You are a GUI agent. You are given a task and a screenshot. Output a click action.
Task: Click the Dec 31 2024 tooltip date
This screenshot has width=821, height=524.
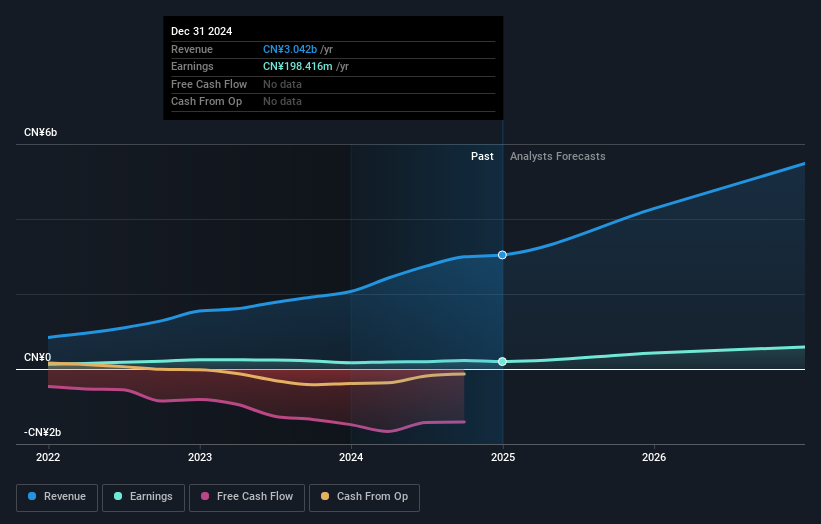click(x=202, y=31)
